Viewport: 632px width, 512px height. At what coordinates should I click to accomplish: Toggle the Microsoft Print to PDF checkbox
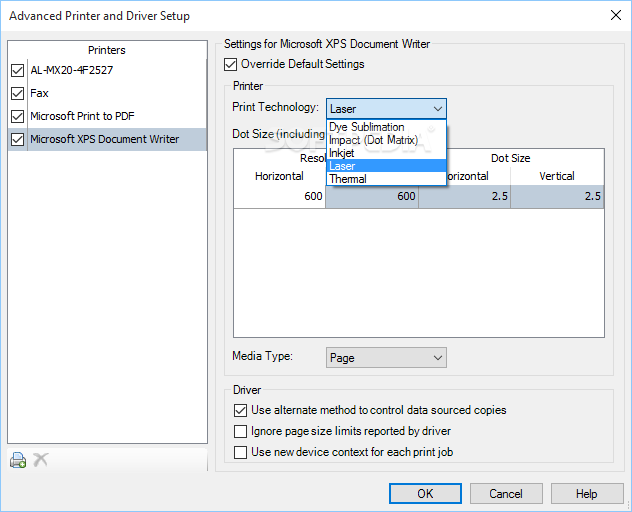tap(17, 116)
